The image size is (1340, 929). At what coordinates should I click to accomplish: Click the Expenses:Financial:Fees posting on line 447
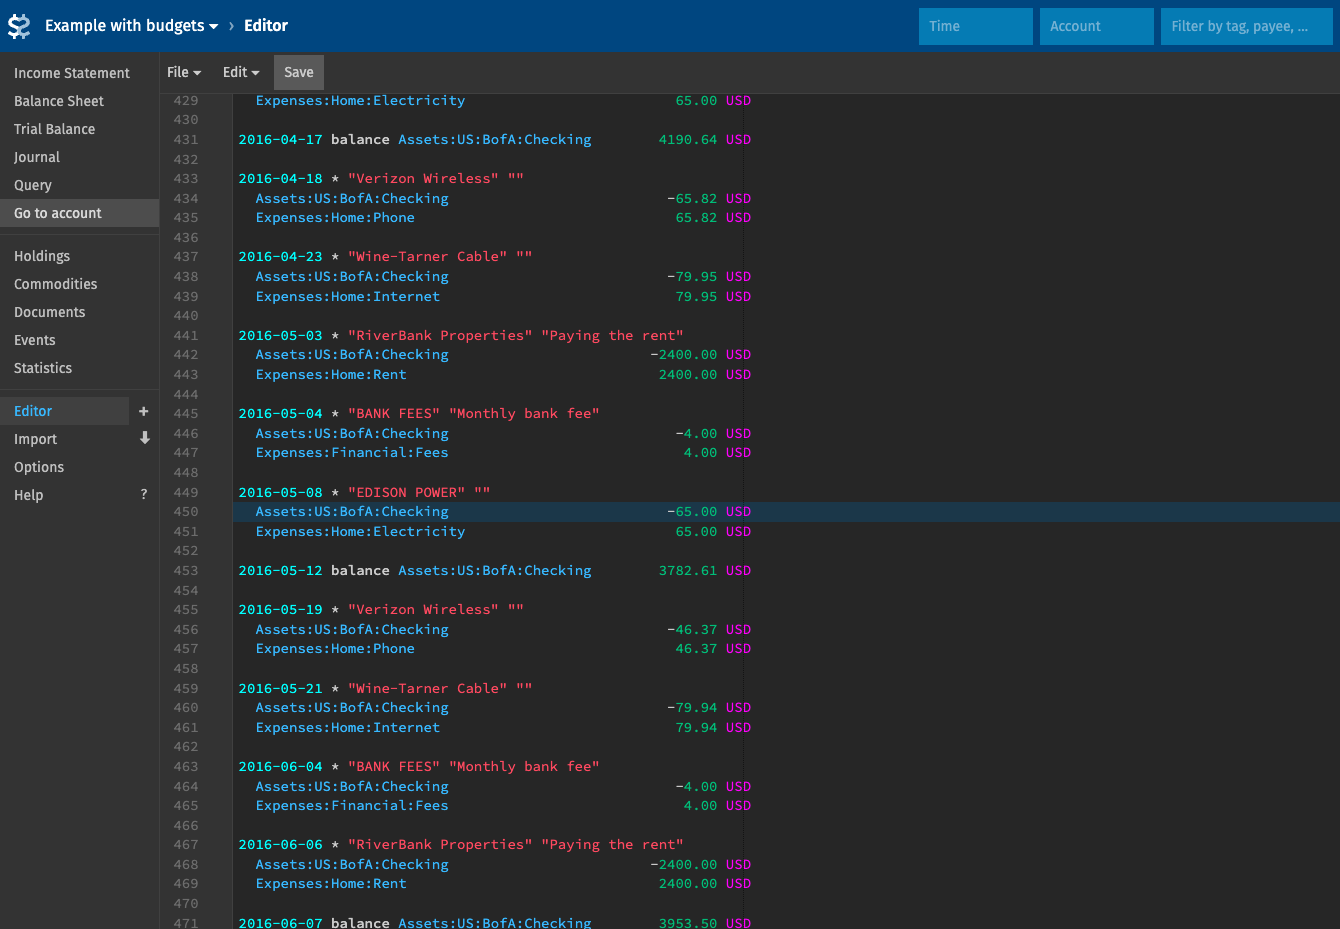pos(352,453)
